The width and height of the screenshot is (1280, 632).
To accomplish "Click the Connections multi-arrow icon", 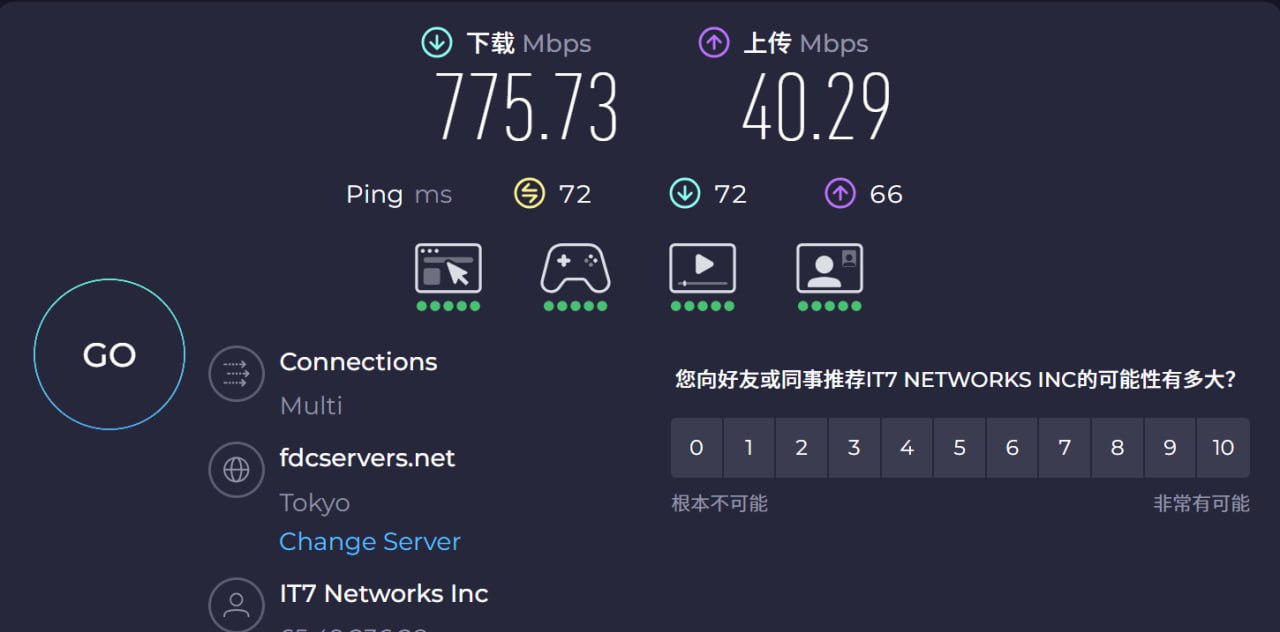I will [236, 373].
